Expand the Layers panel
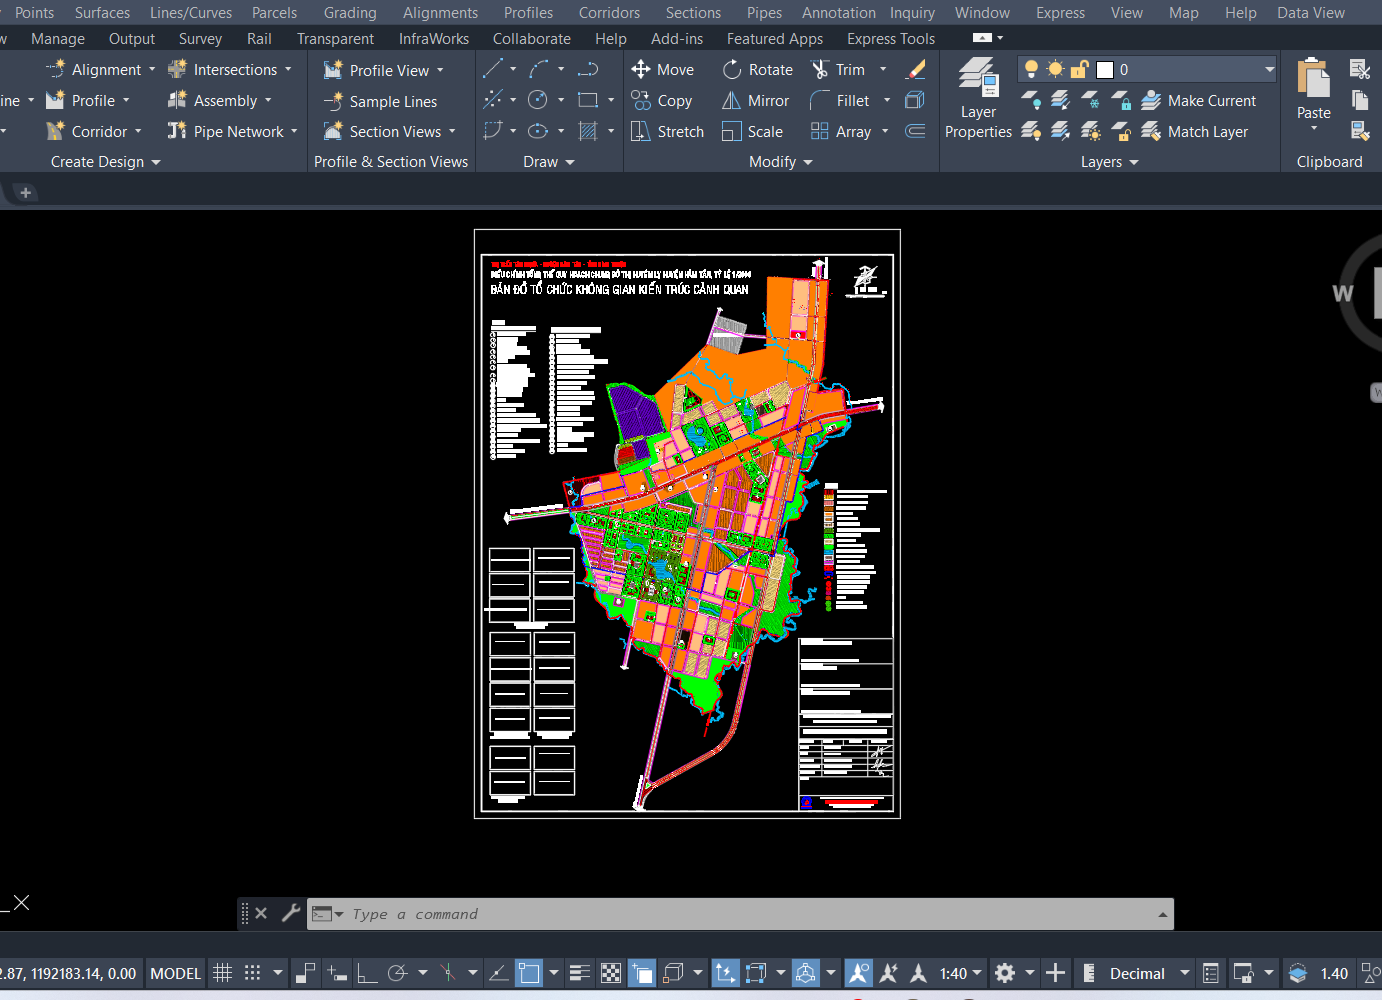The height and width of the screenshot is (1000, 1382). point(1110,162)
